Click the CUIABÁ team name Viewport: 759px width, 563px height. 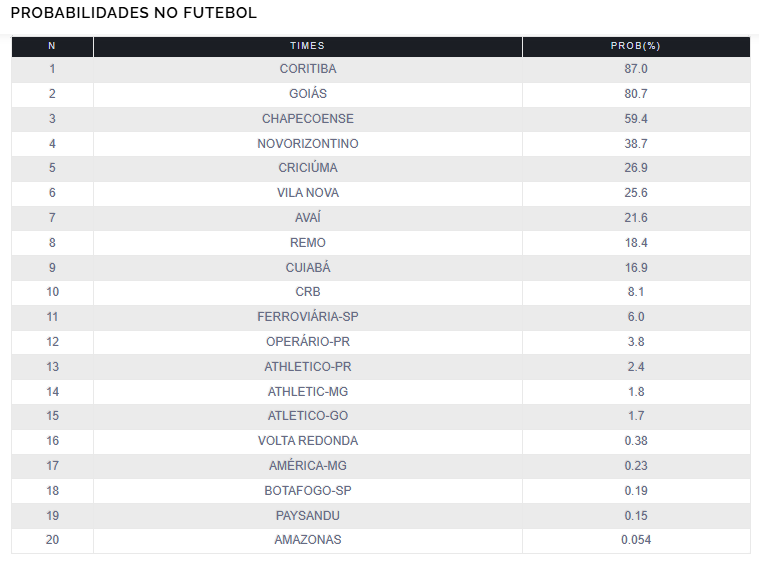[308, 268]
